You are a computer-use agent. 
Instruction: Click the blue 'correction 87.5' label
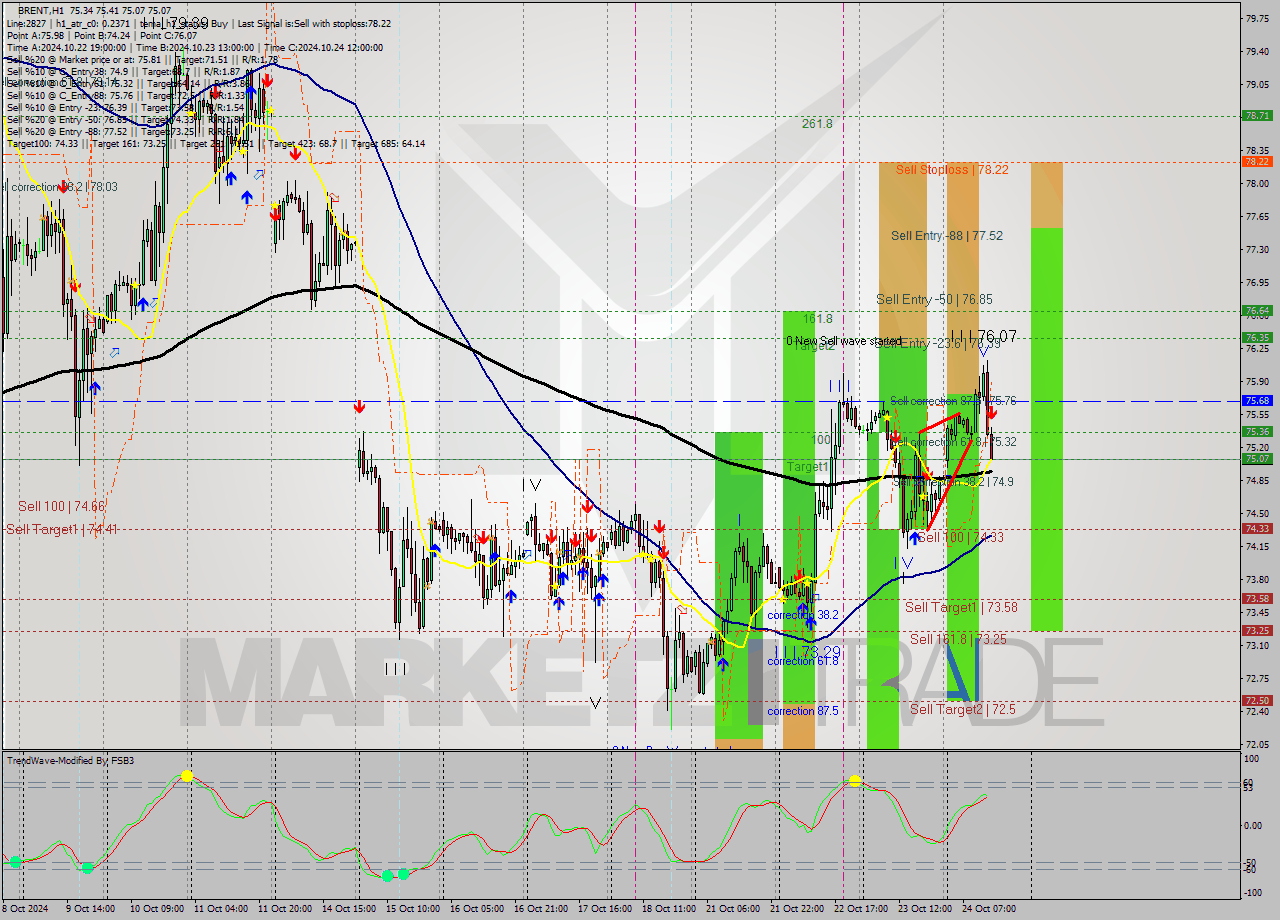pos(803,711)
